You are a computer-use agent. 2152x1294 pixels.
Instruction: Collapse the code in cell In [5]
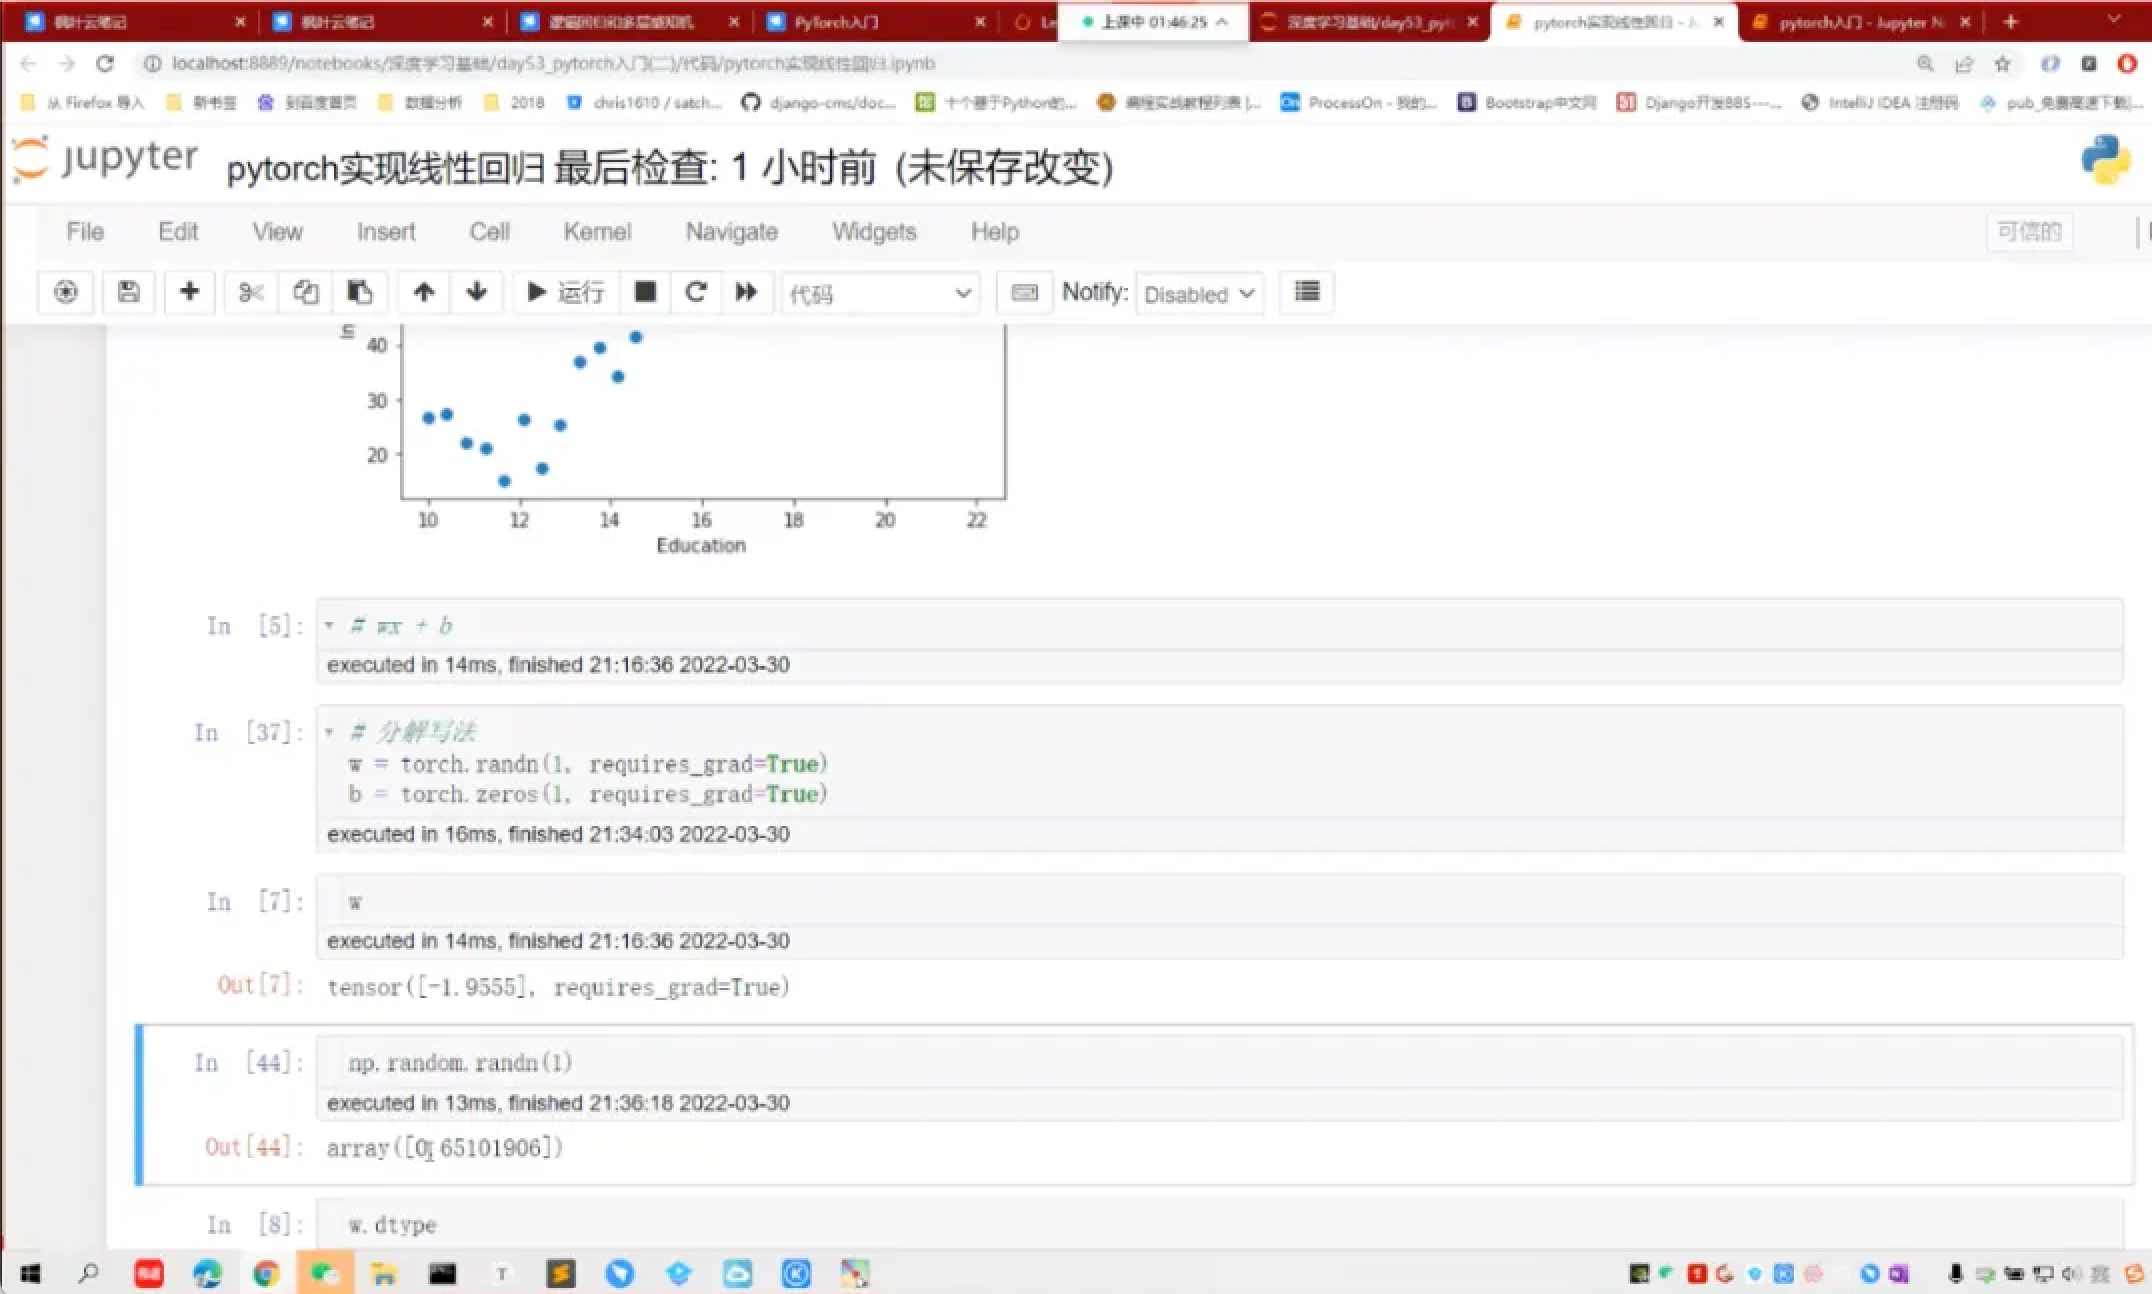click(x=329, y=625)
